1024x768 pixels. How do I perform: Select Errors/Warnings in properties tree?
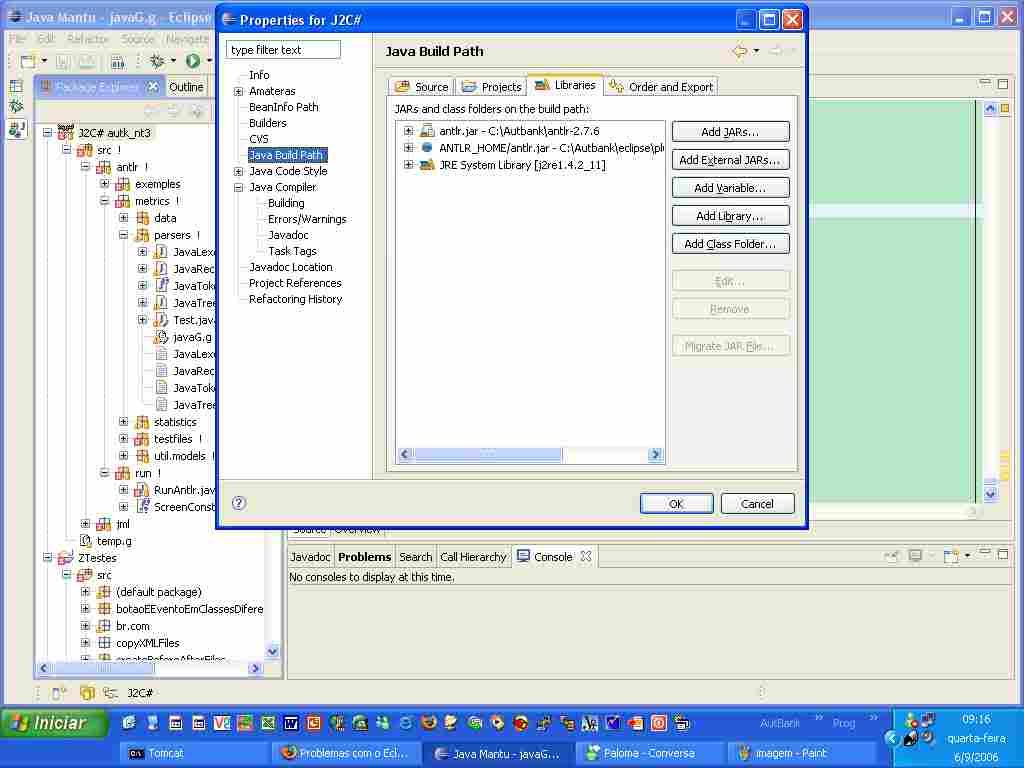point(307,219)
